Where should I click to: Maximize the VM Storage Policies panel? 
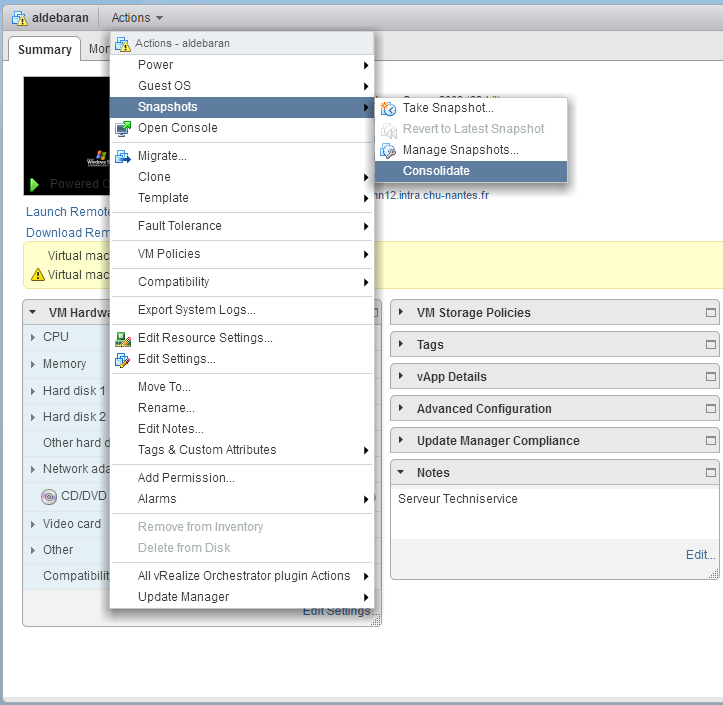[x=711, y=313]
